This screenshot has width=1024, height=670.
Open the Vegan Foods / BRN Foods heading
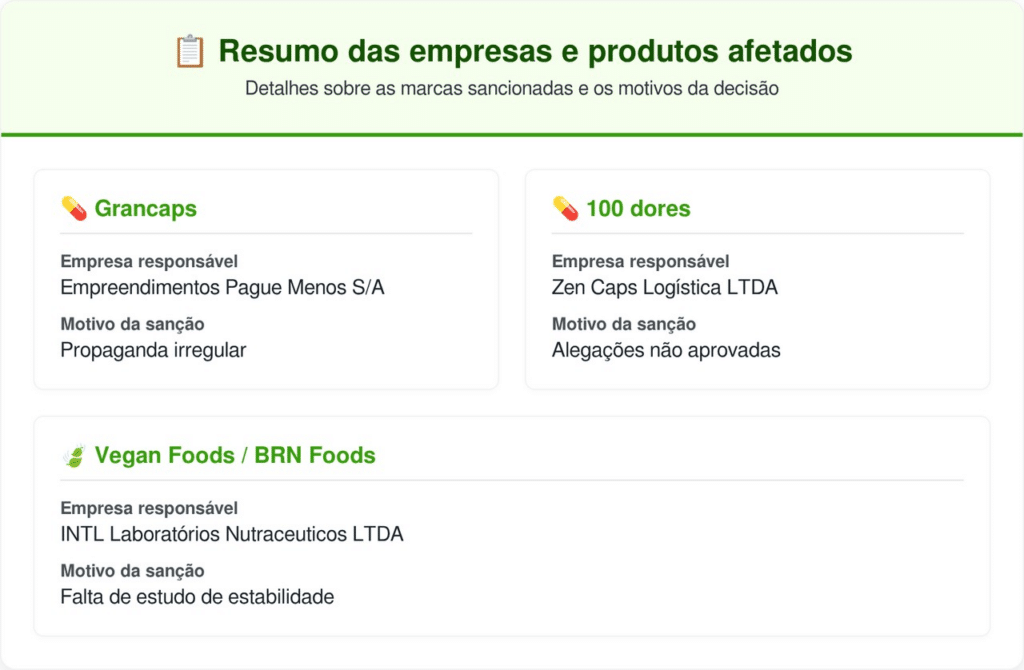coord(235,456)
